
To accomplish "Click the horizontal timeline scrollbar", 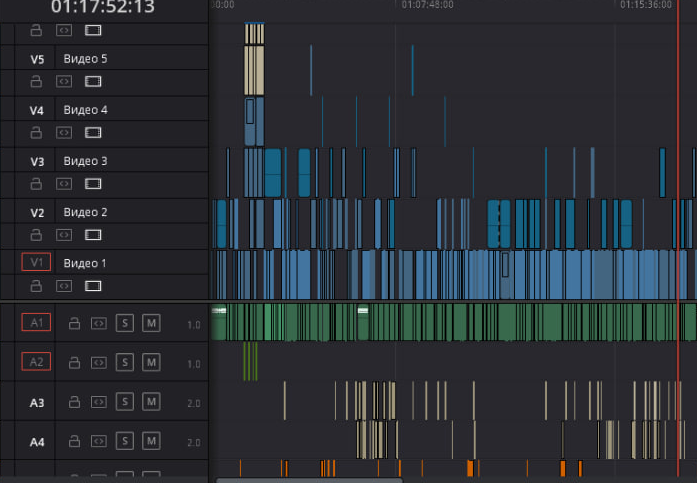I will coord(309,480).
